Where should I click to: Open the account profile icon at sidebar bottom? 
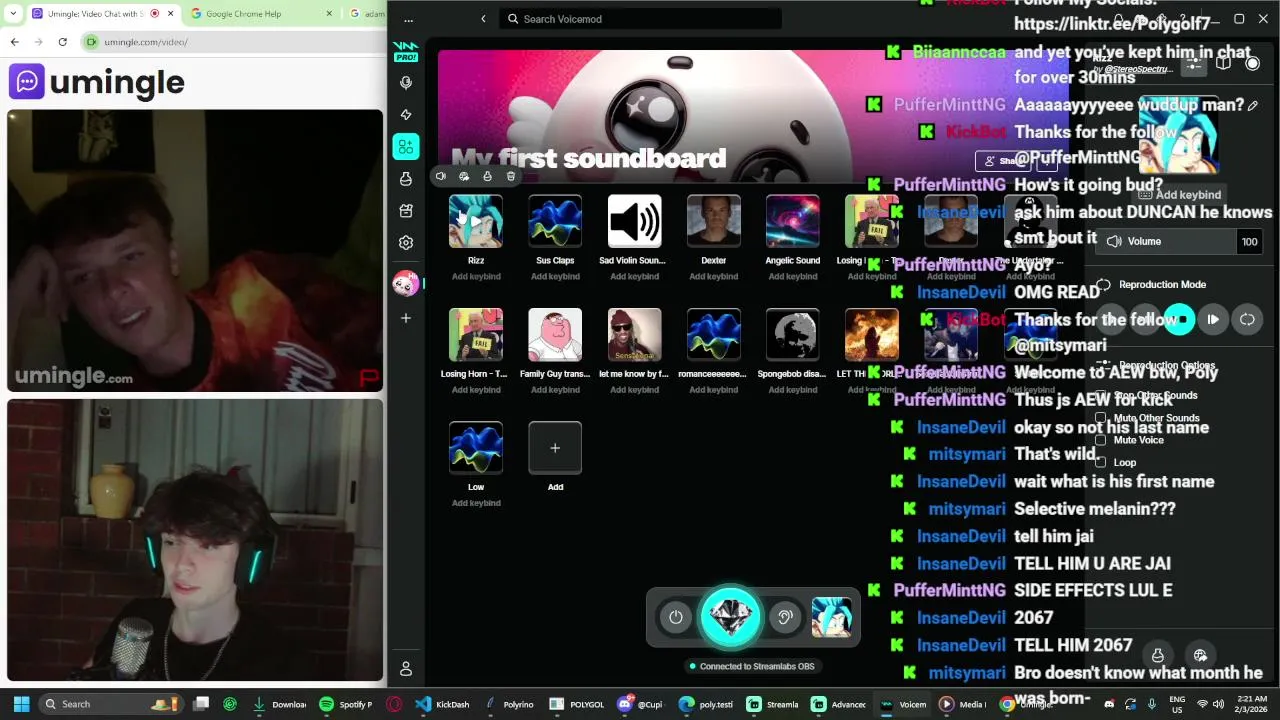click(405, 669)
